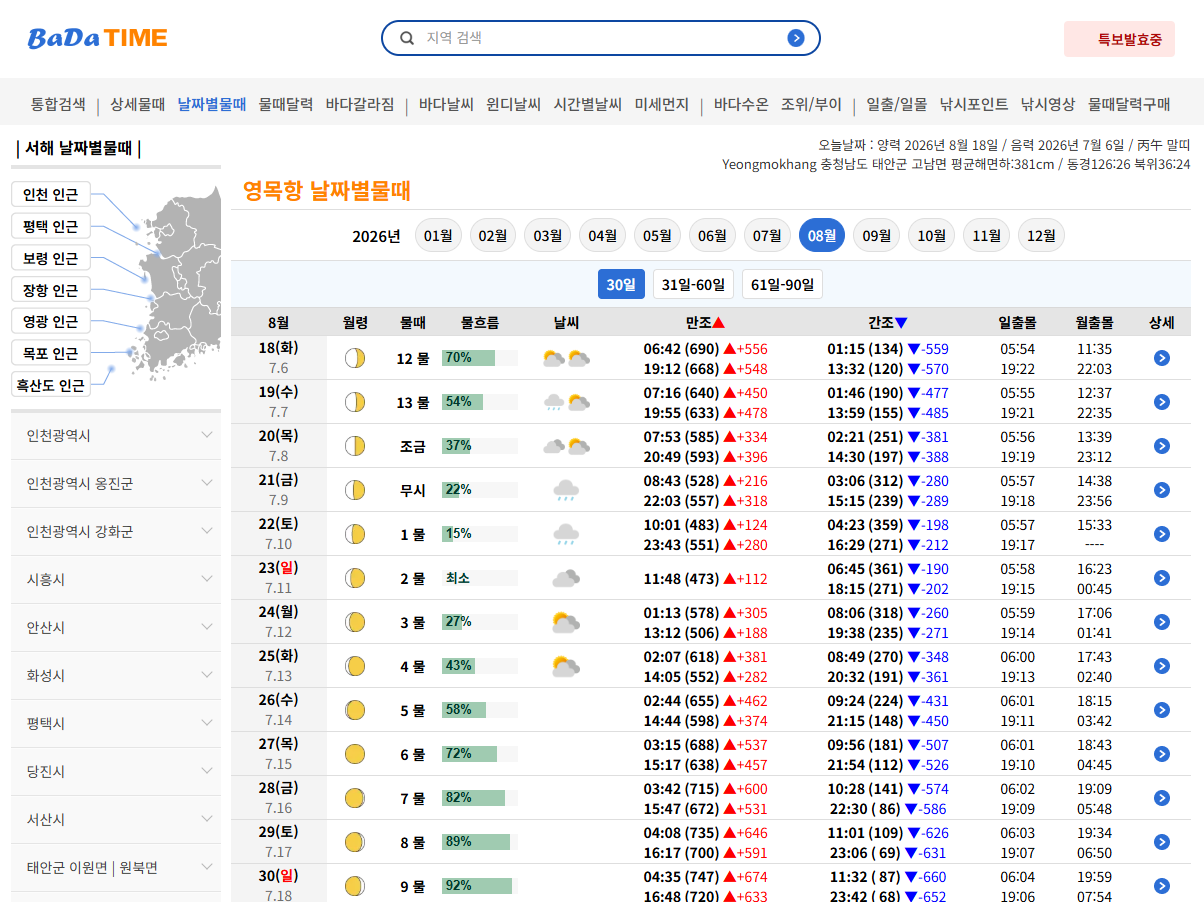Open details arrow for 23(일) row
The height and width of the screenshot is (902, 1204).
(1161, 578)
